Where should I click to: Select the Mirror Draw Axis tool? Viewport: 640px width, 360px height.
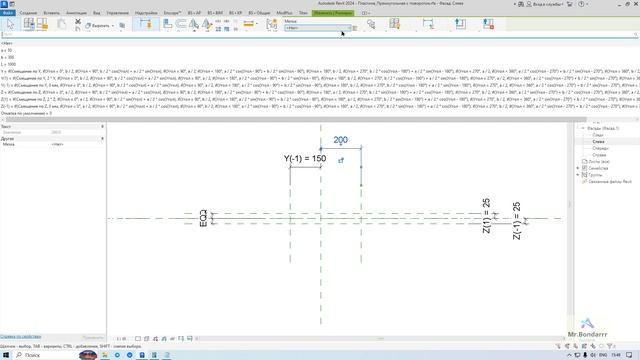point(207,24)
